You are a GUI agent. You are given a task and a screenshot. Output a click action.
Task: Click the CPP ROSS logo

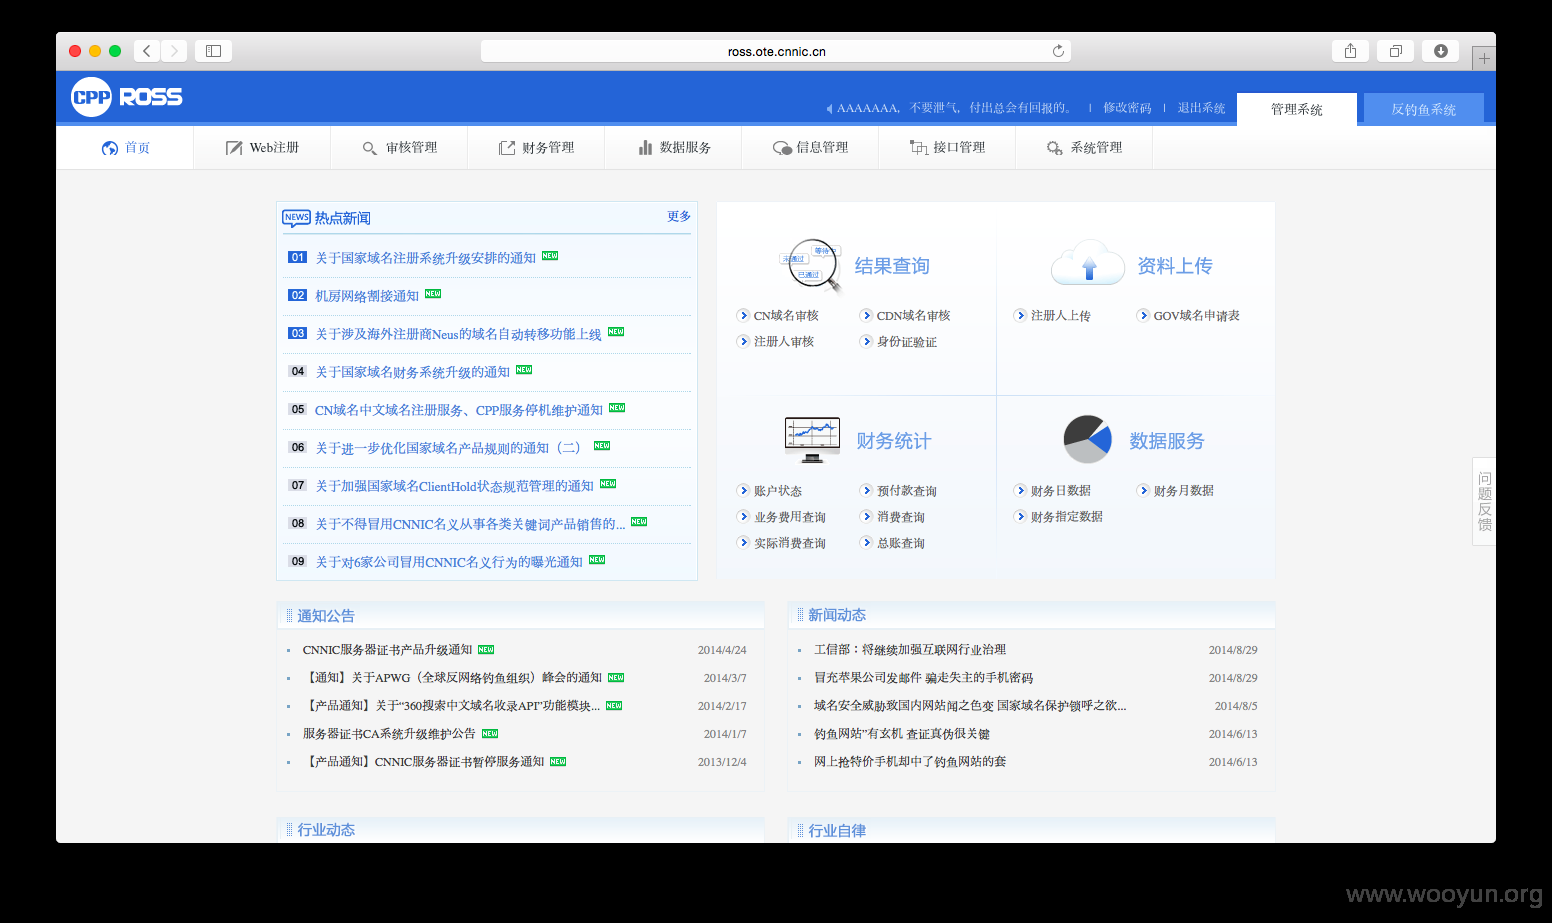coord(127,97)
